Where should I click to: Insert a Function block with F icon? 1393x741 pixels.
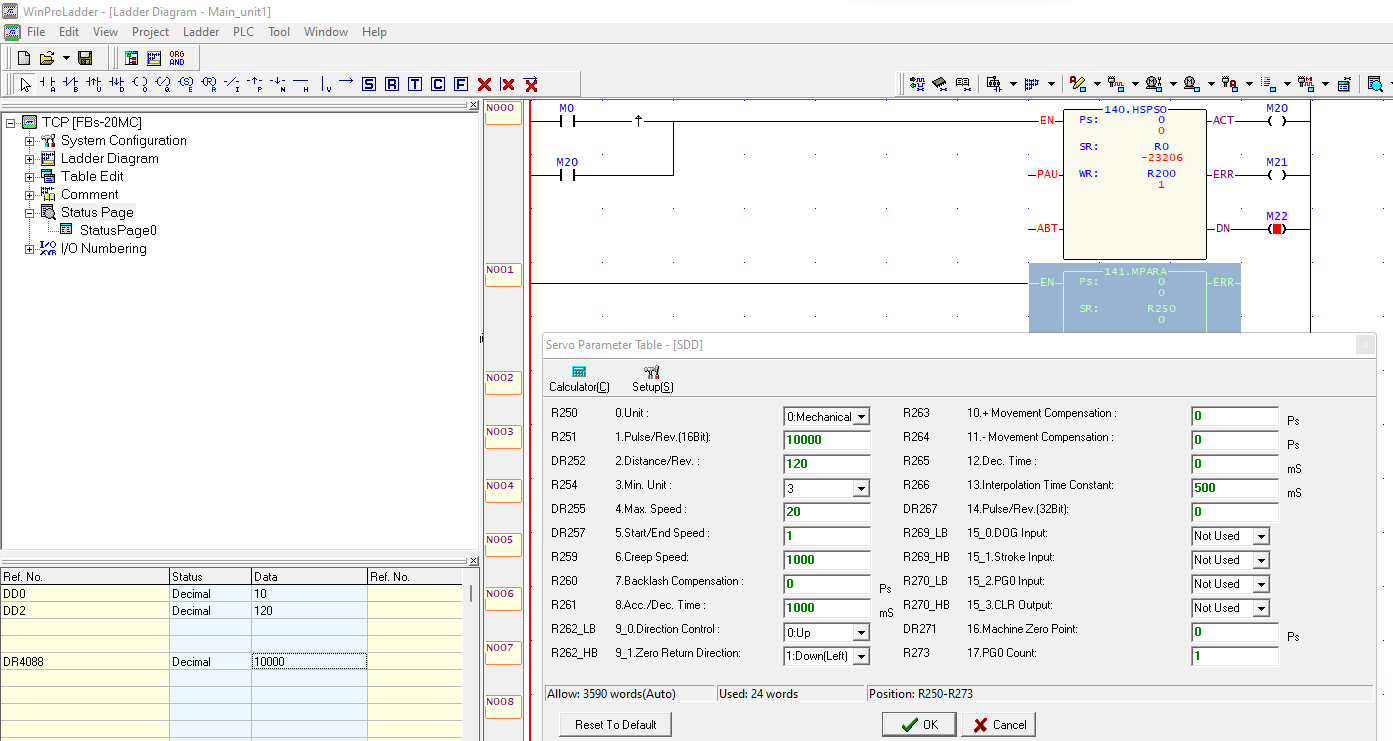[461, 84]
